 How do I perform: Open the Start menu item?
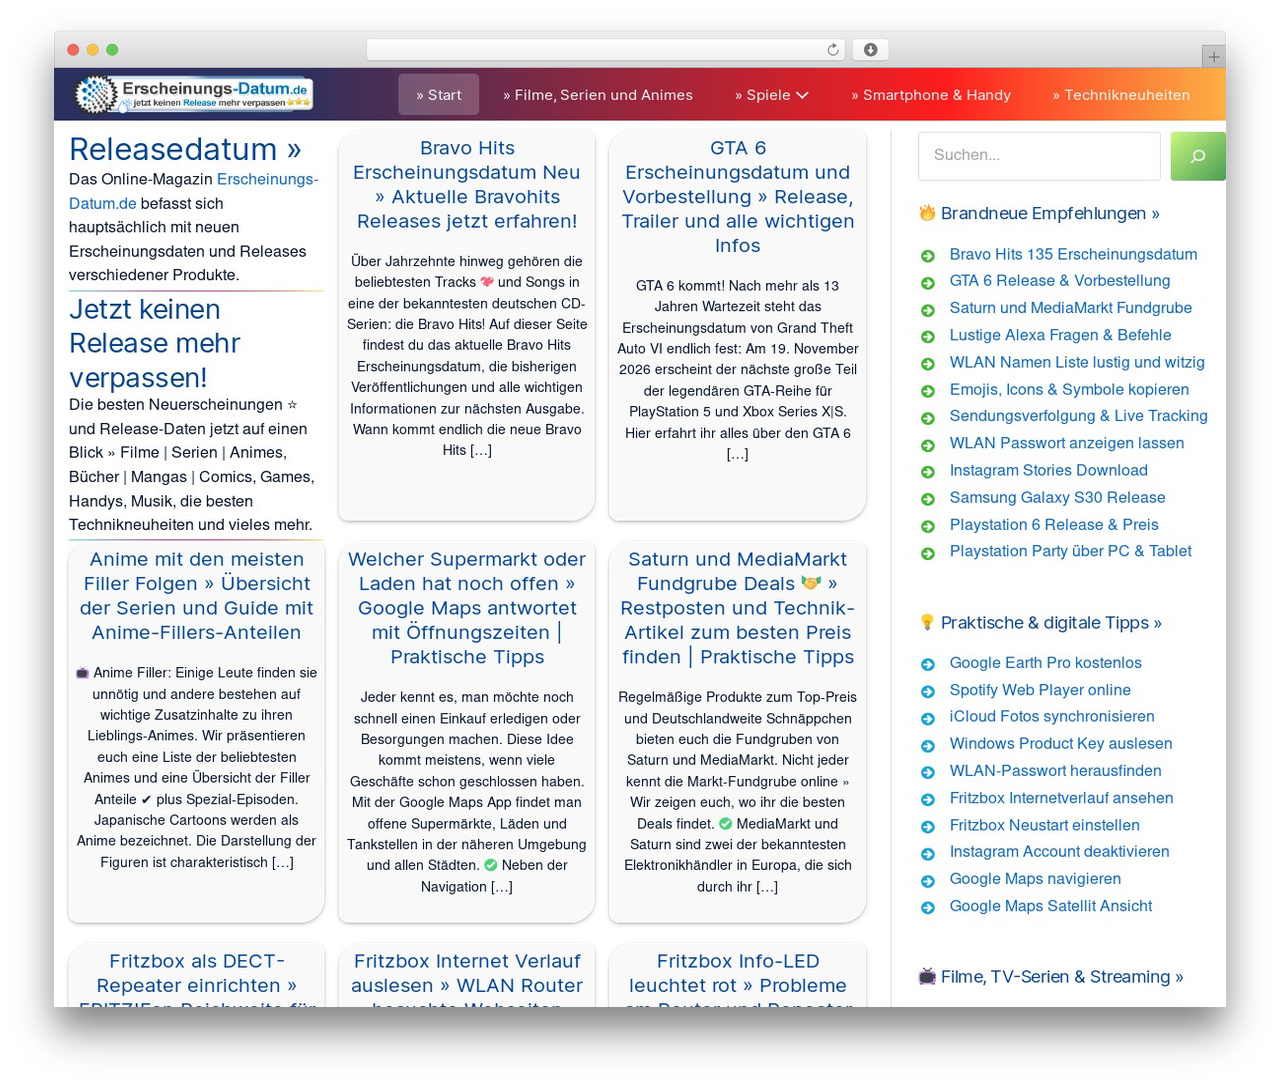tap(438, 95)
